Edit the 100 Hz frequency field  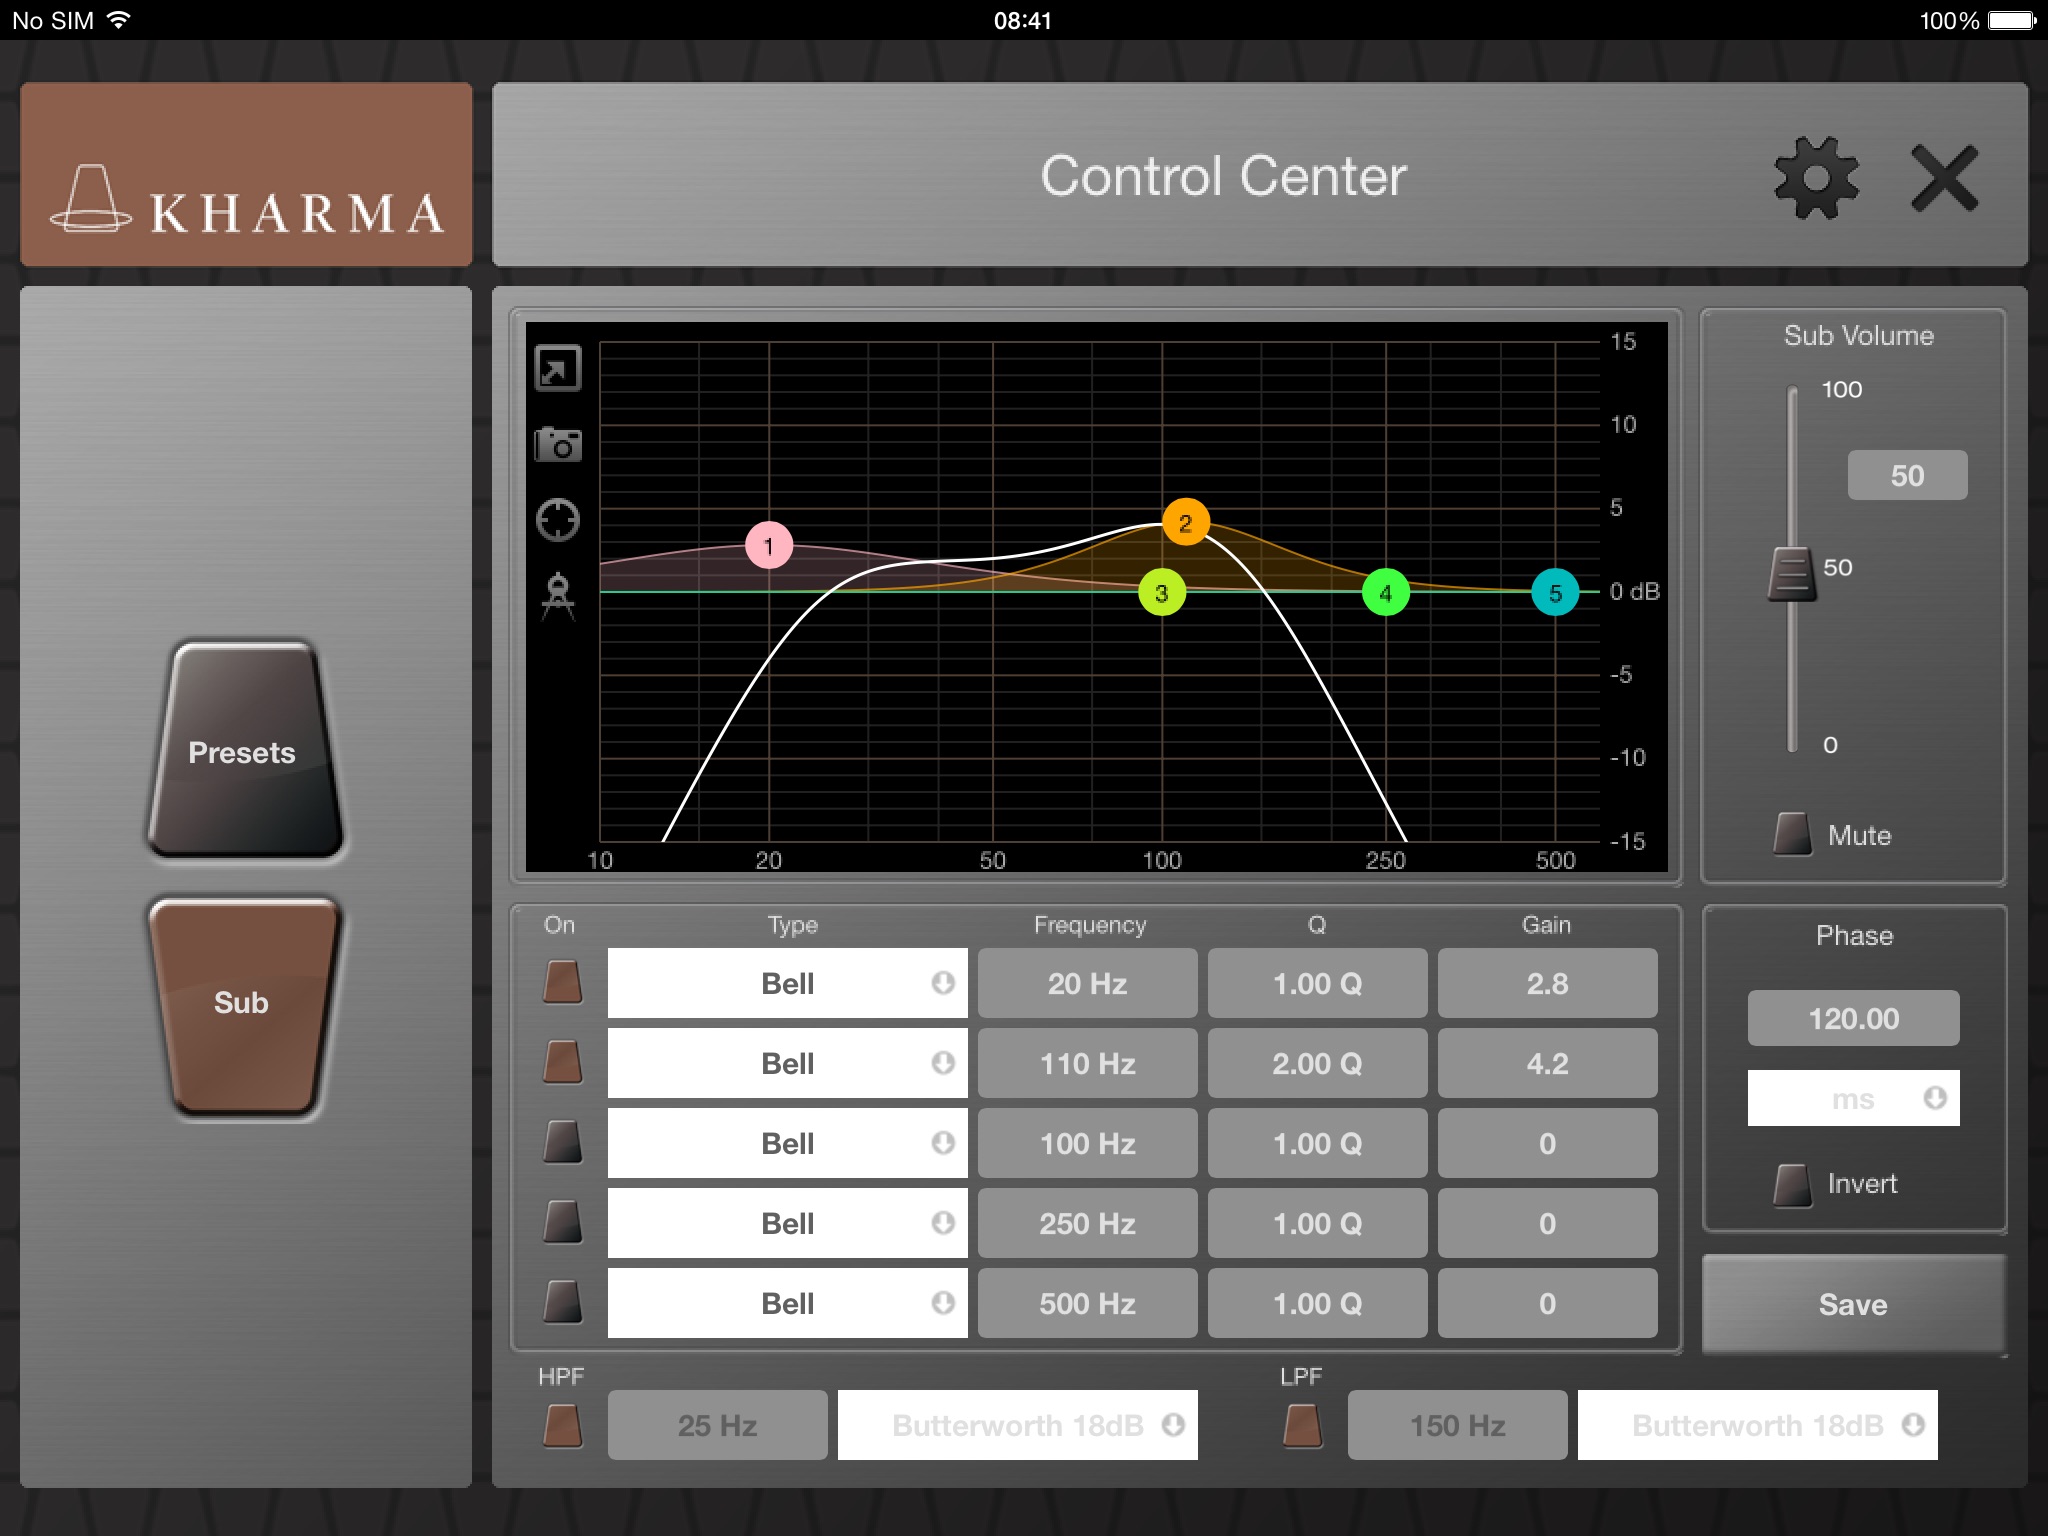pos(1088,1143)
